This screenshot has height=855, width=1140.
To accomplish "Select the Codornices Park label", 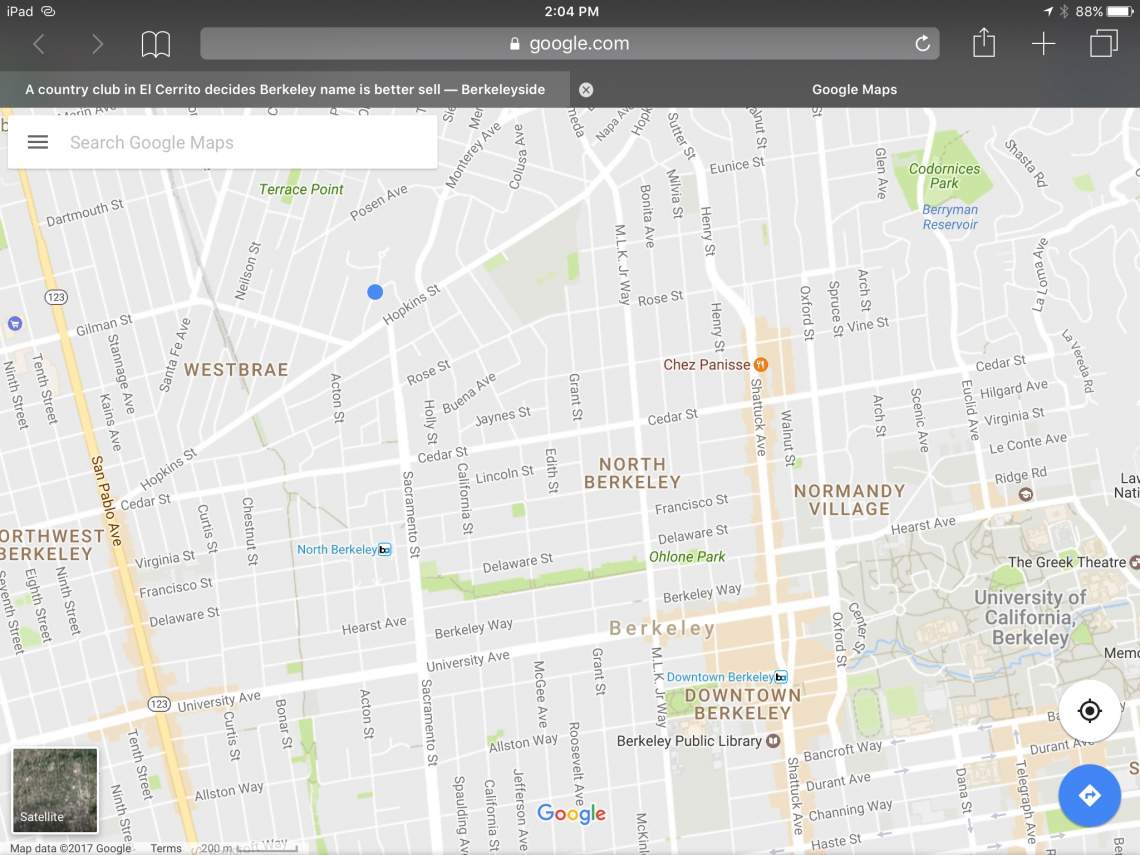I will click(944, 176).
